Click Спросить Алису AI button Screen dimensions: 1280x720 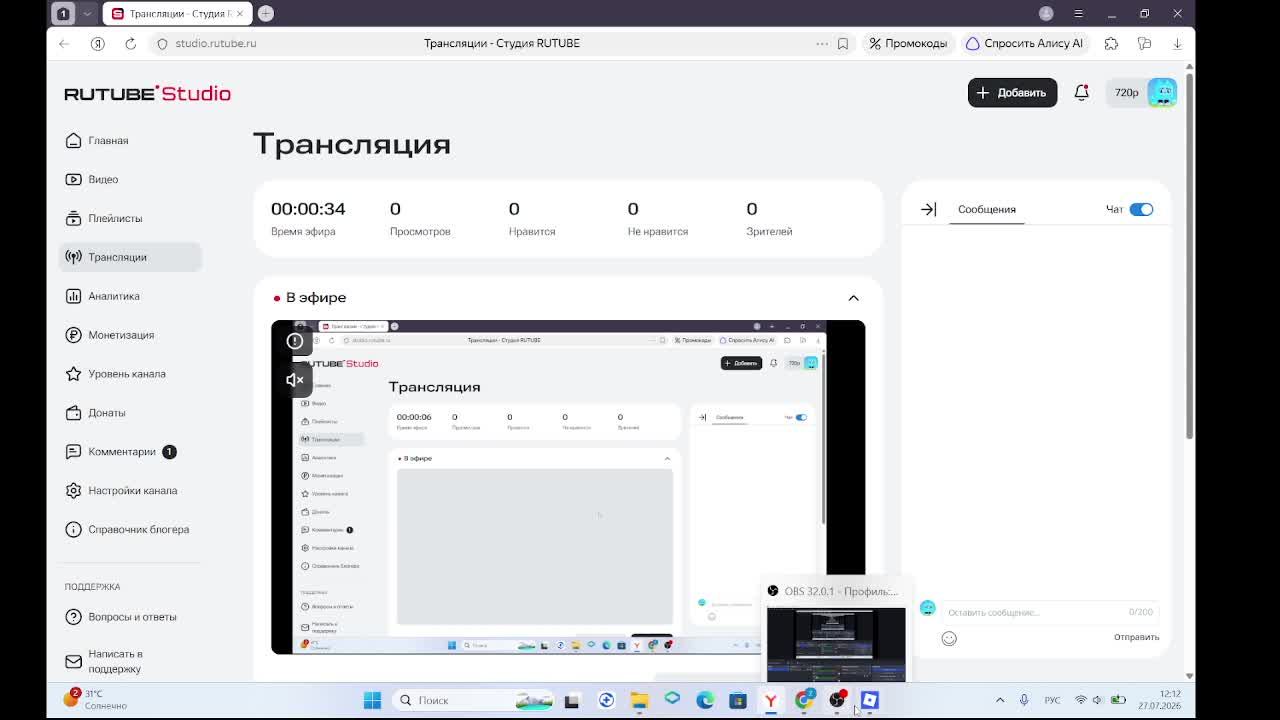click(x=1024, y=43)
